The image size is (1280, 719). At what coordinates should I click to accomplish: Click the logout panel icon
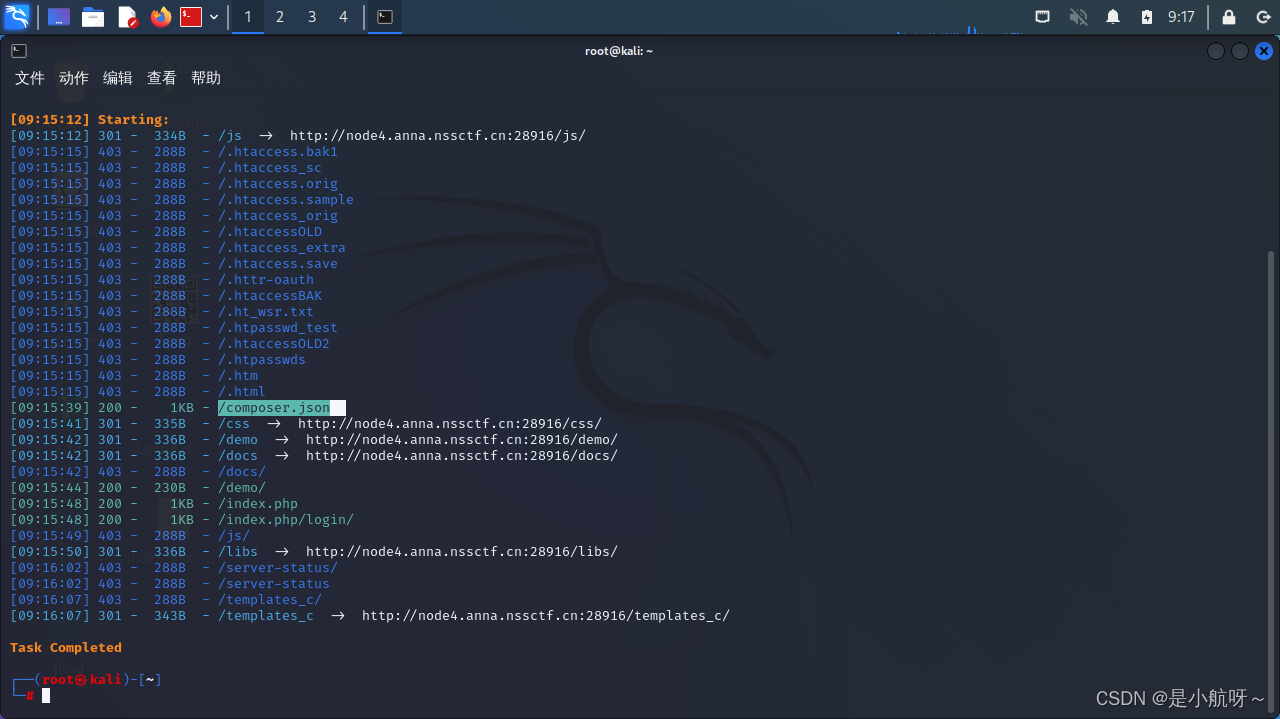(1262, 17)
